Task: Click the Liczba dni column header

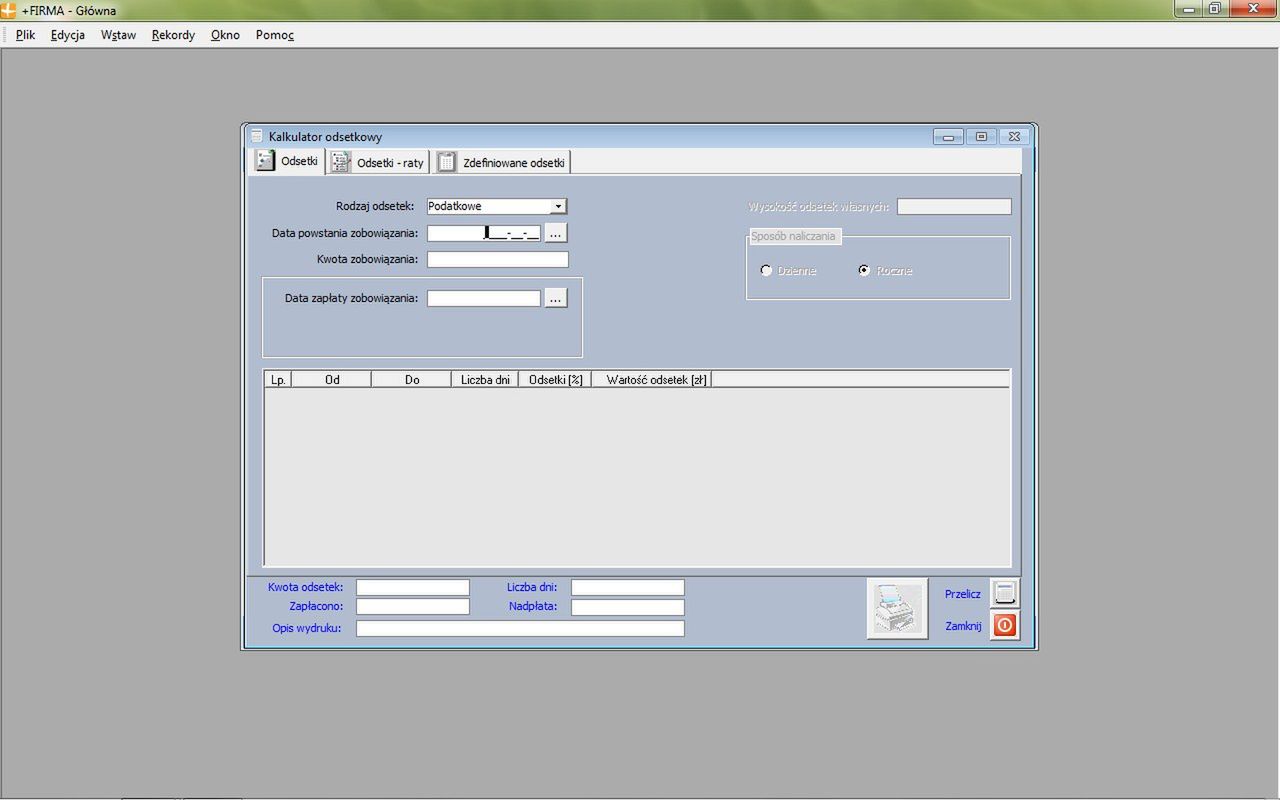Action: point(485,380)
